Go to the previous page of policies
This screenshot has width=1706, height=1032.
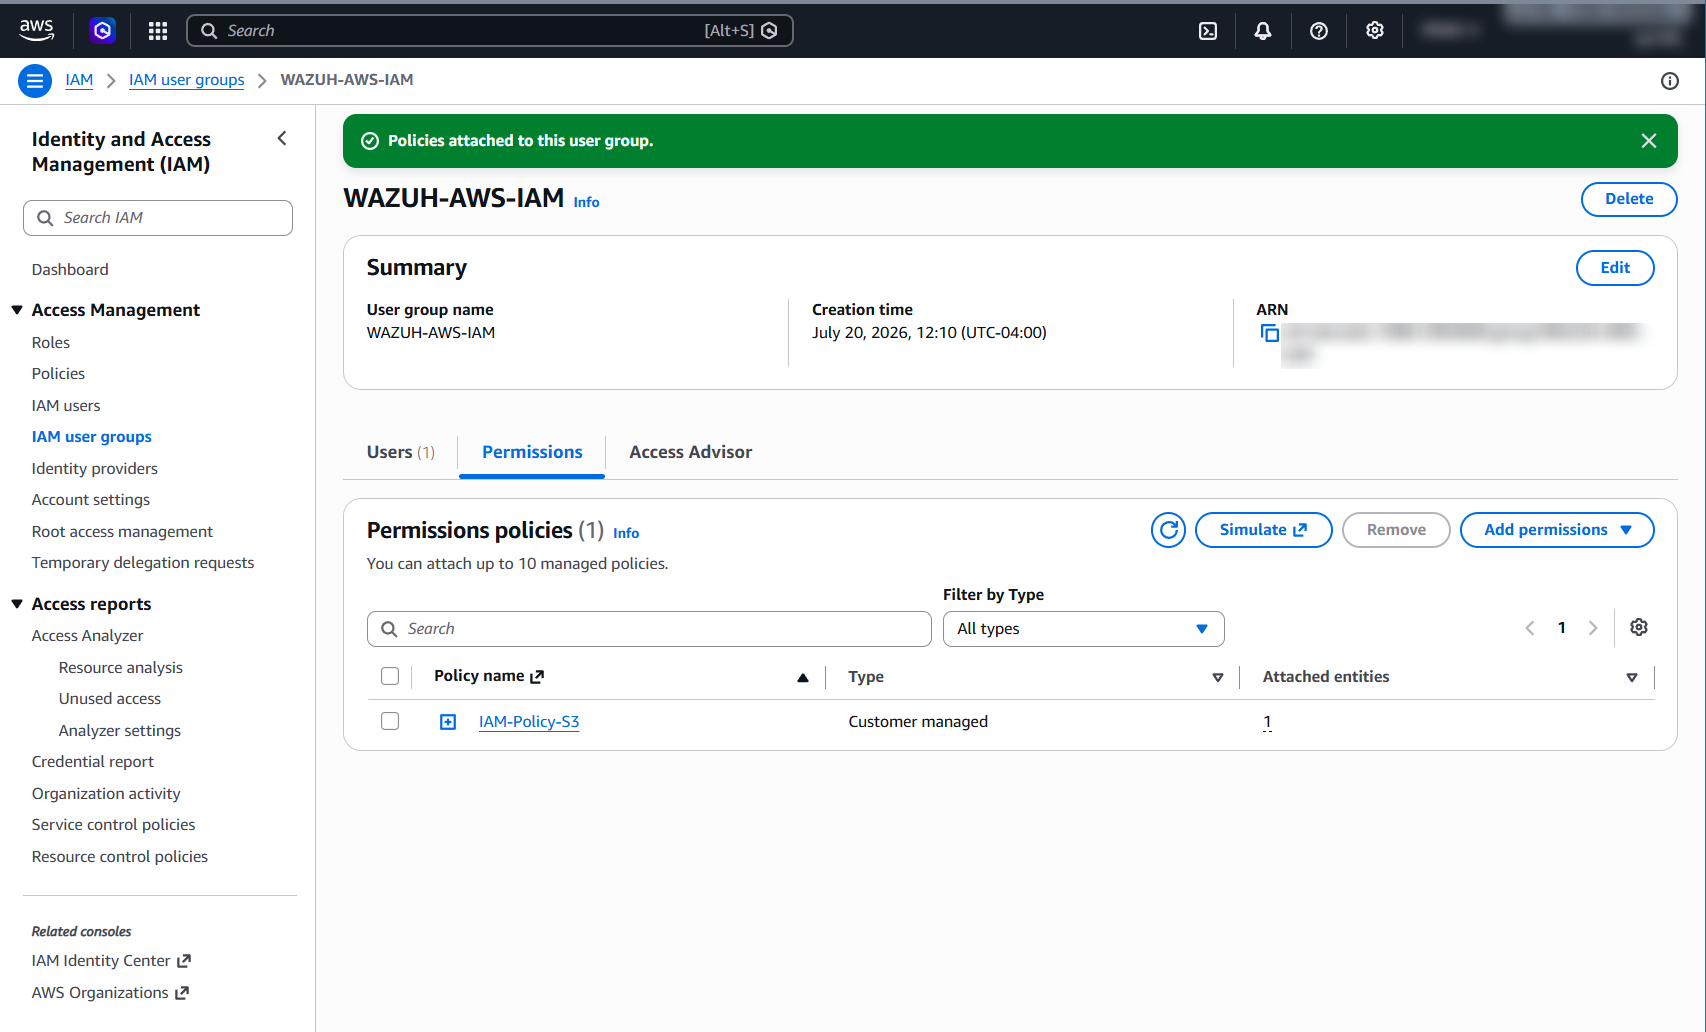click(x=1530, y=628)
